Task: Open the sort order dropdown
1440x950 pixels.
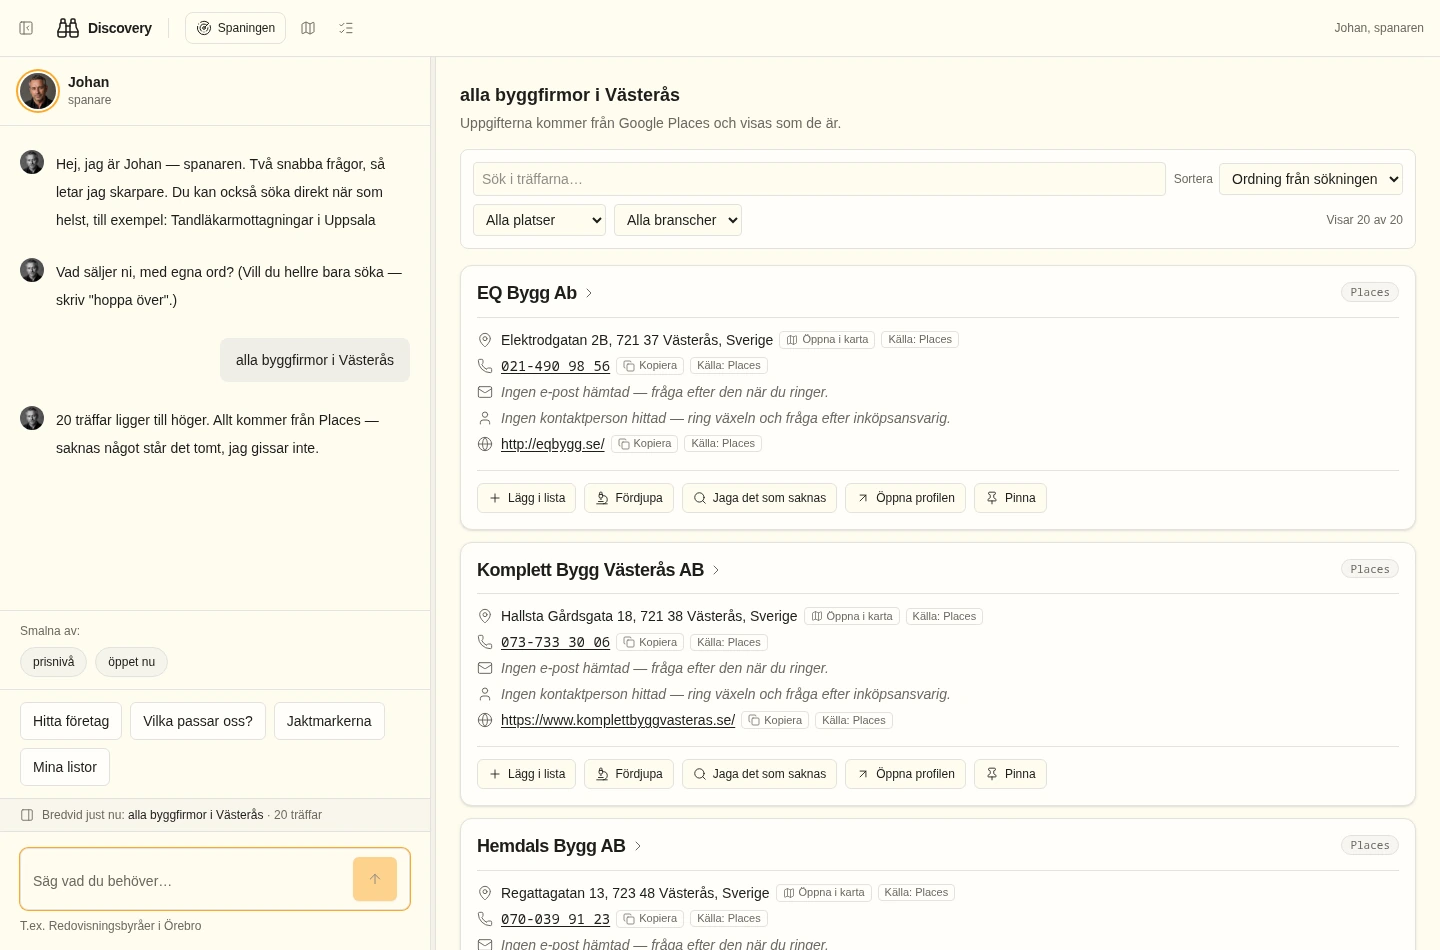Action: (x=1311, y=179)
